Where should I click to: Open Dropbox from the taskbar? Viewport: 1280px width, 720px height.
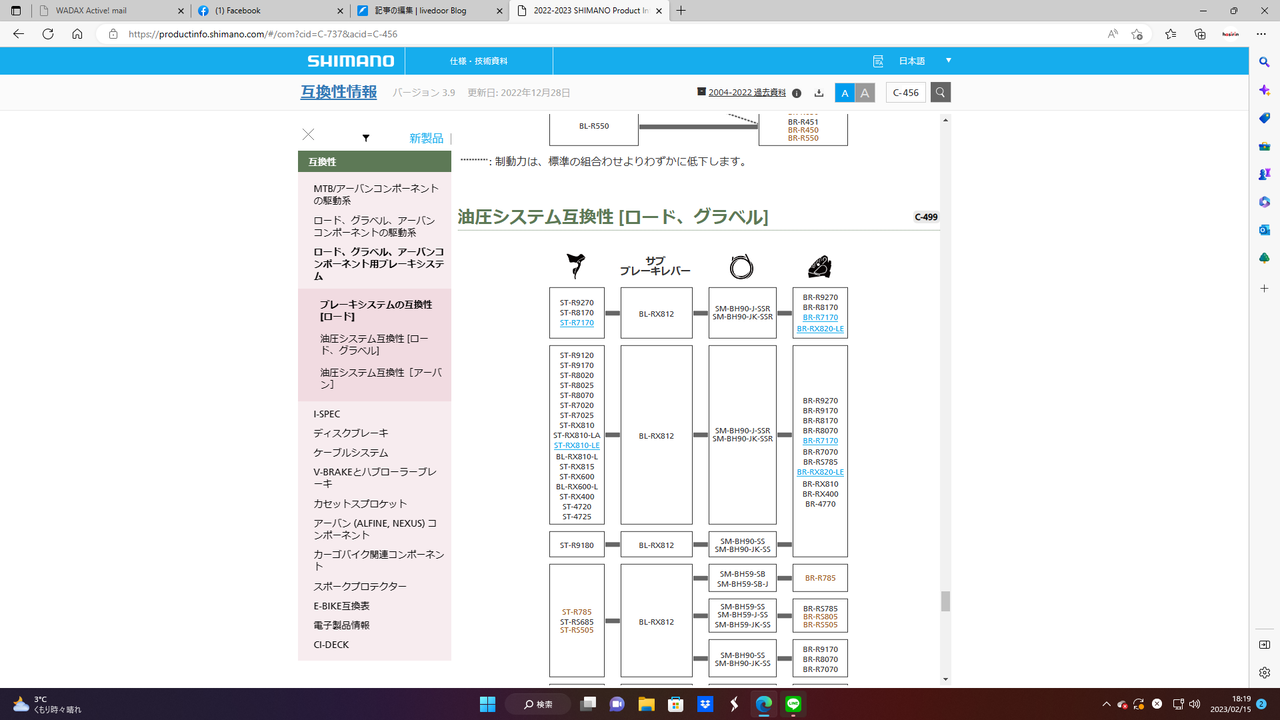(705, 704)
